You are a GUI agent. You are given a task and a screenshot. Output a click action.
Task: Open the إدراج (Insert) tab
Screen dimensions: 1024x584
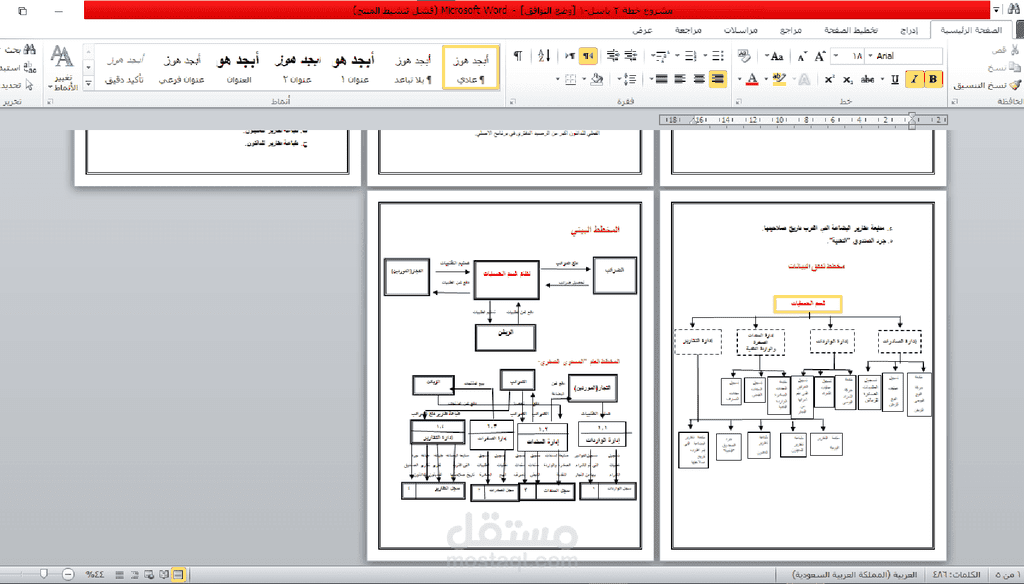(x=909, y=30)
